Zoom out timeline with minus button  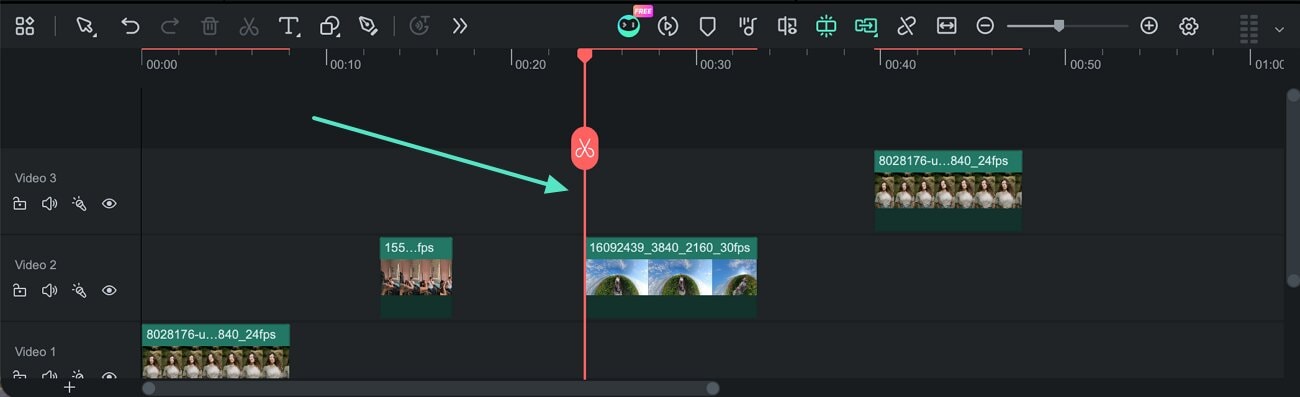click(985, 27)
